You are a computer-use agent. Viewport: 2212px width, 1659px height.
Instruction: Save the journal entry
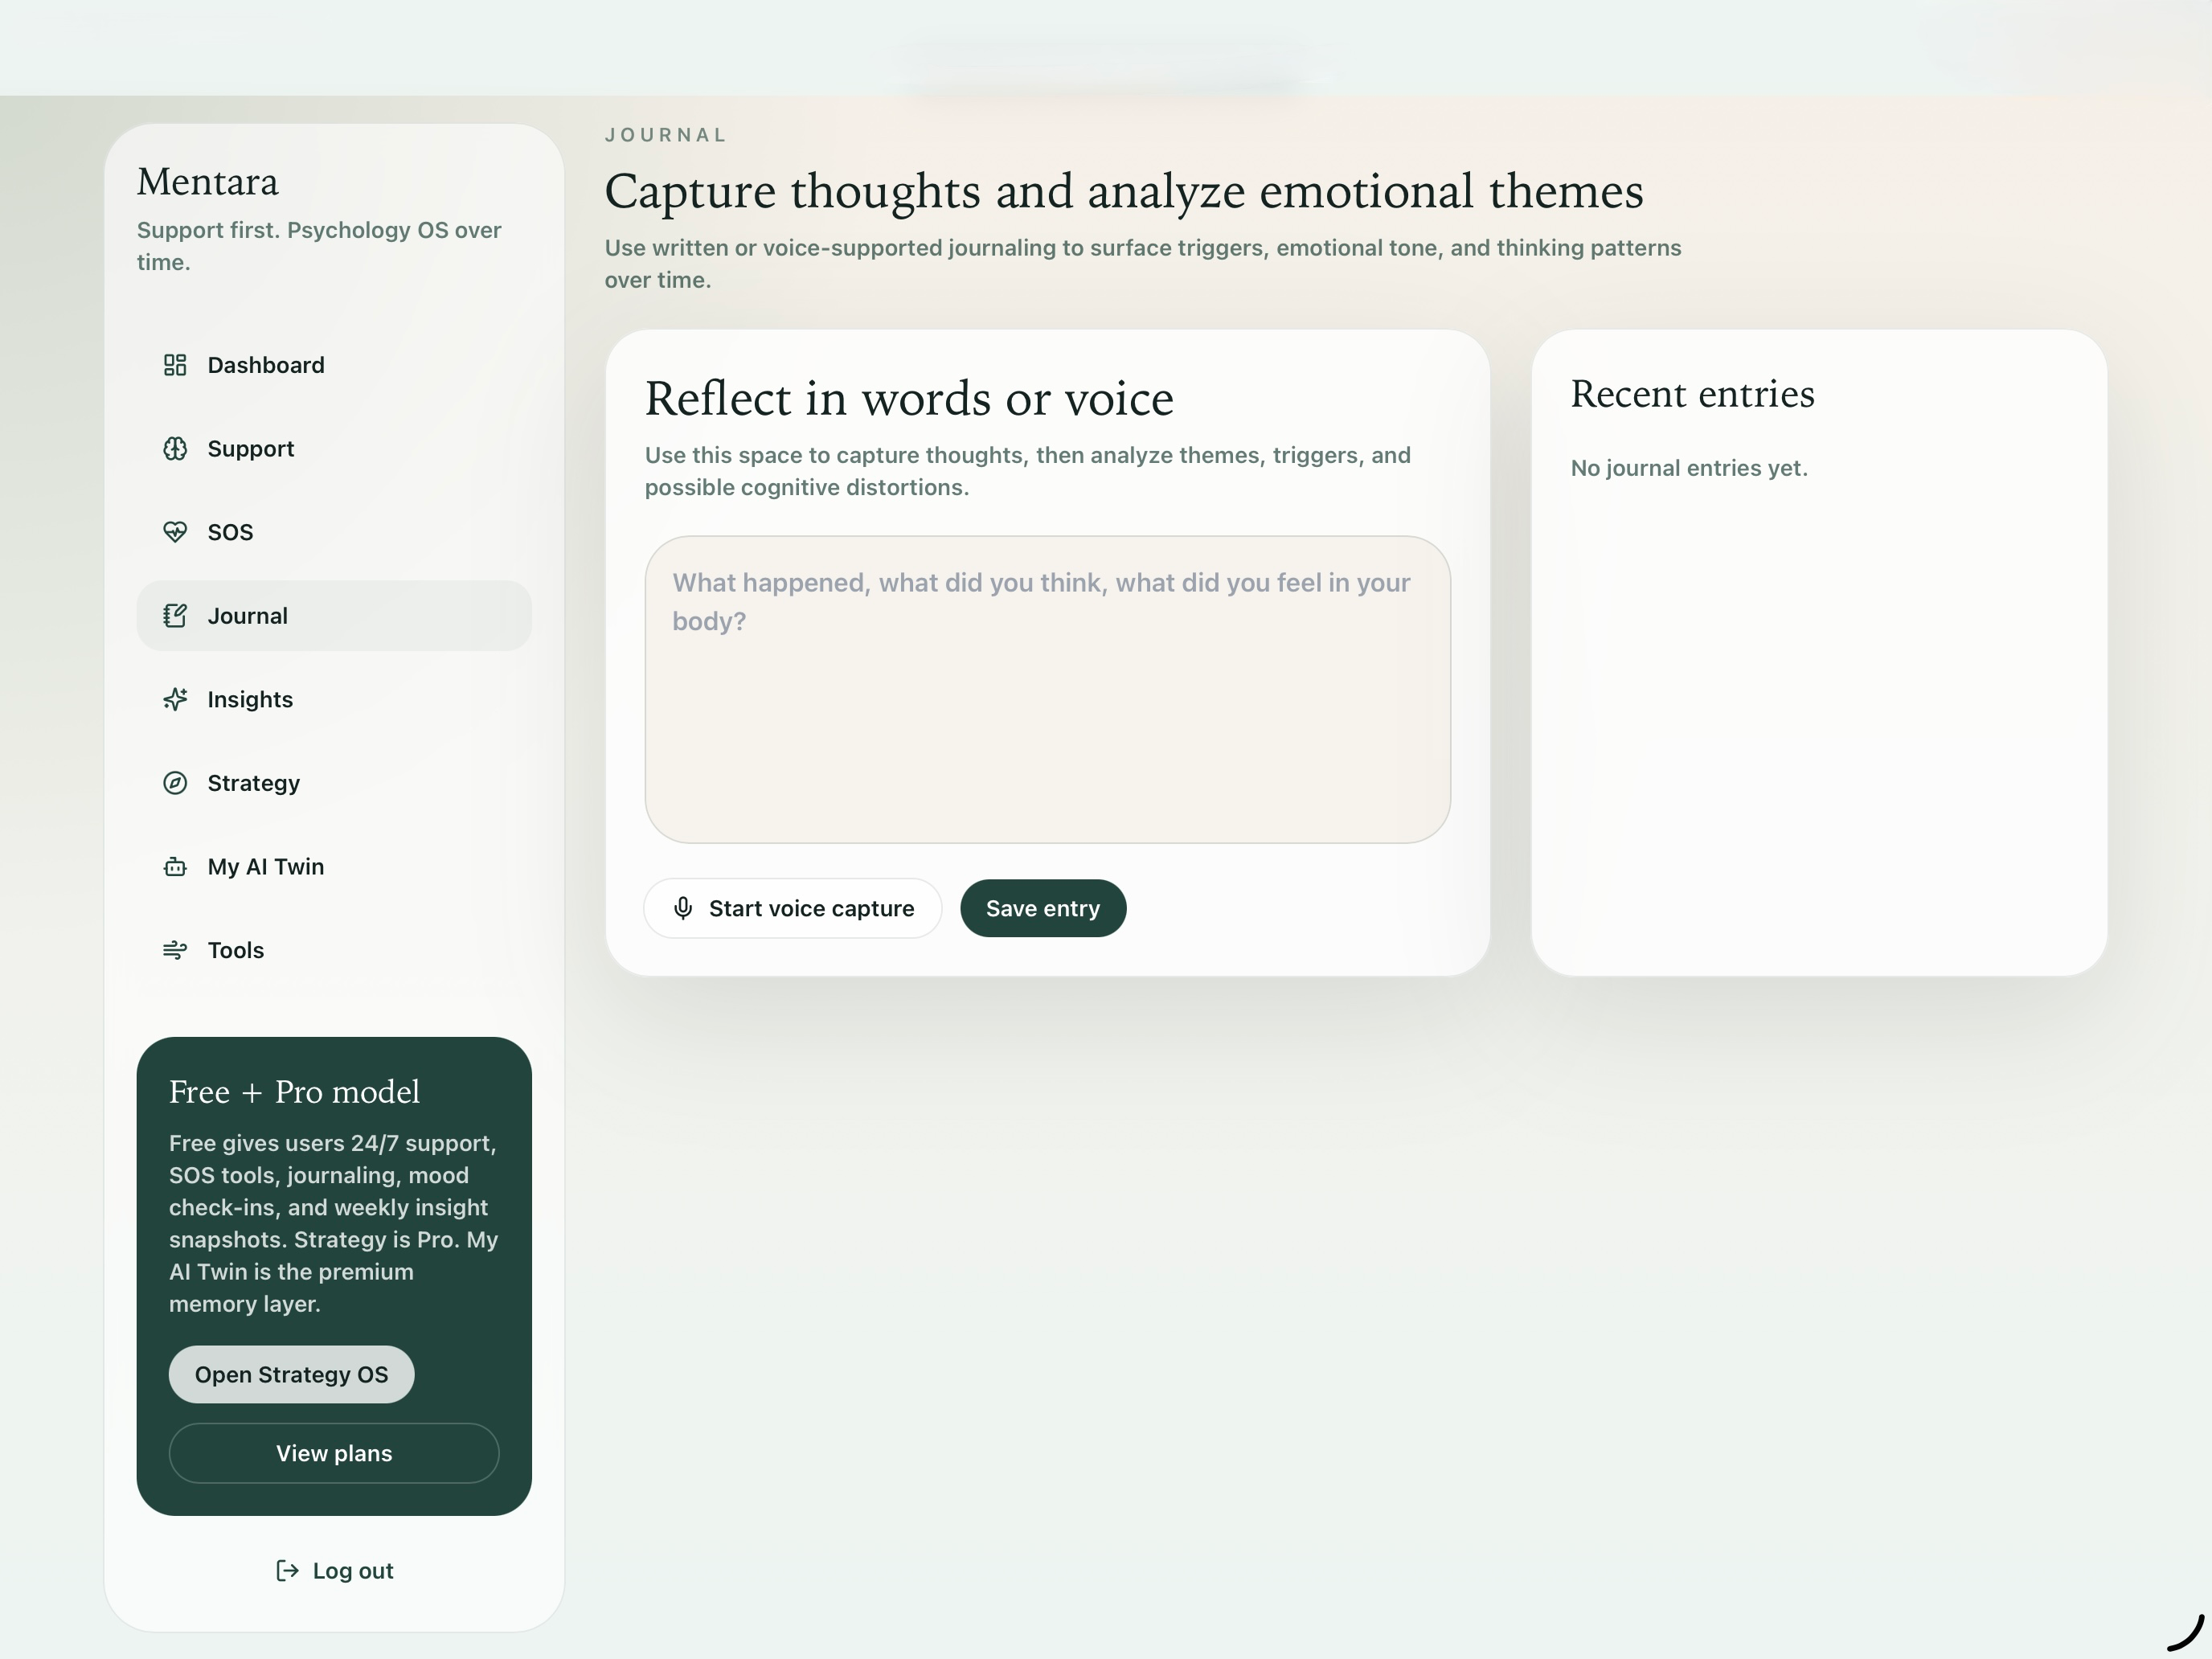1043,908
